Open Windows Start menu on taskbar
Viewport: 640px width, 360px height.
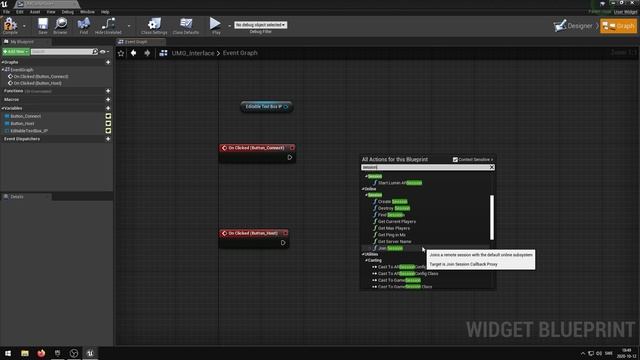[x=8, y=353]
